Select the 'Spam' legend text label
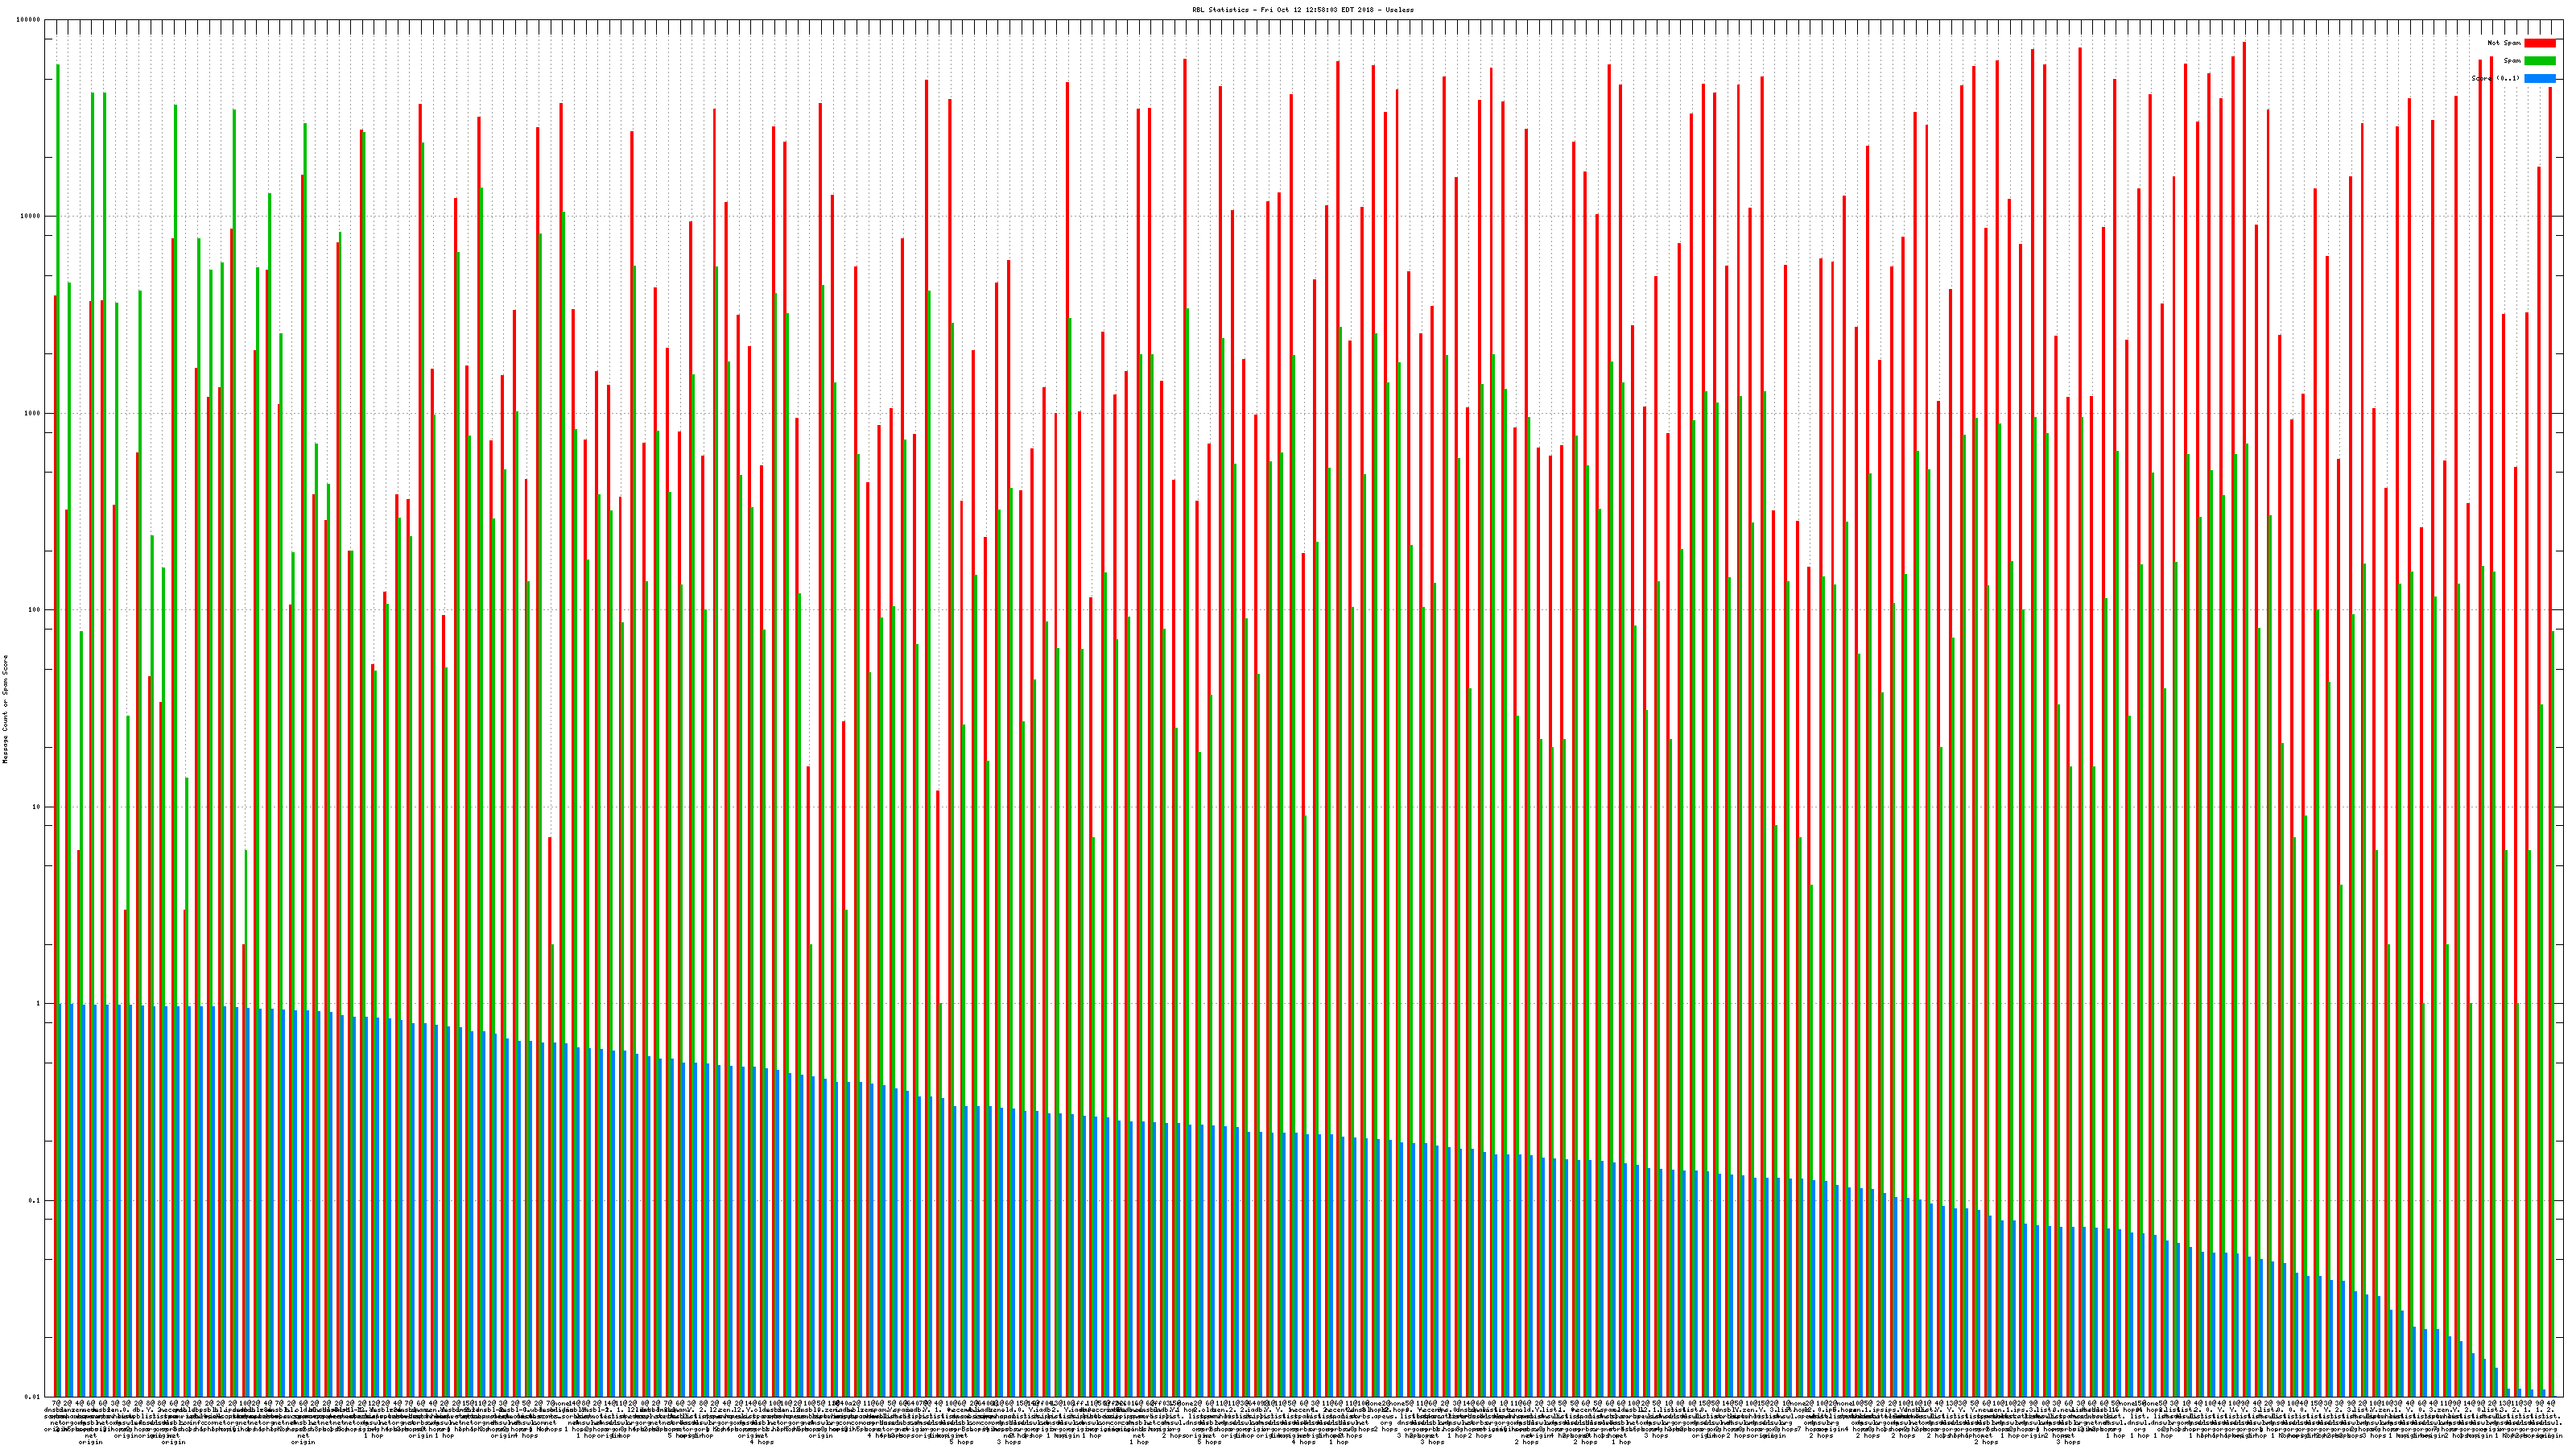2576x1449 pixels. pos(2512,61)
